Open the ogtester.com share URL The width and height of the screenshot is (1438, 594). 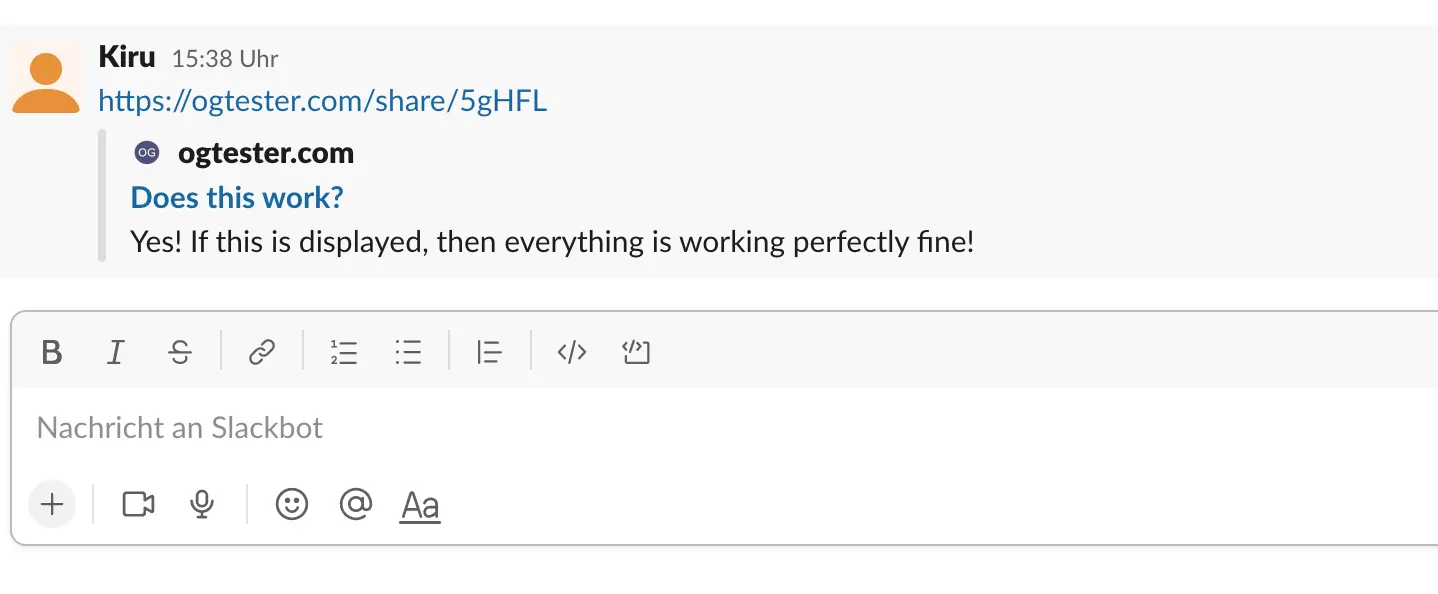click(x=323, y=101)
